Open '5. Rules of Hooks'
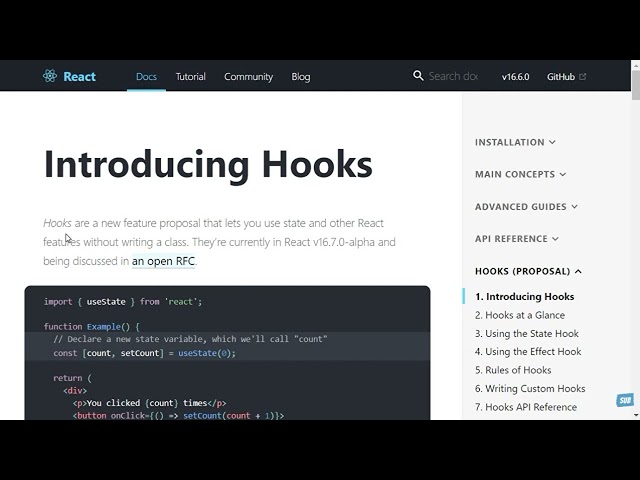The width and height of the screenshot is (640, 480). (513, 370)
